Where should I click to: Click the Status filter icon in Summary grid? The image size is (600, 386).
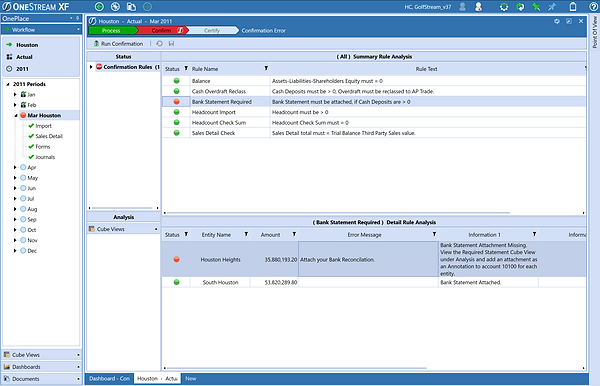[x=186, y=68]
